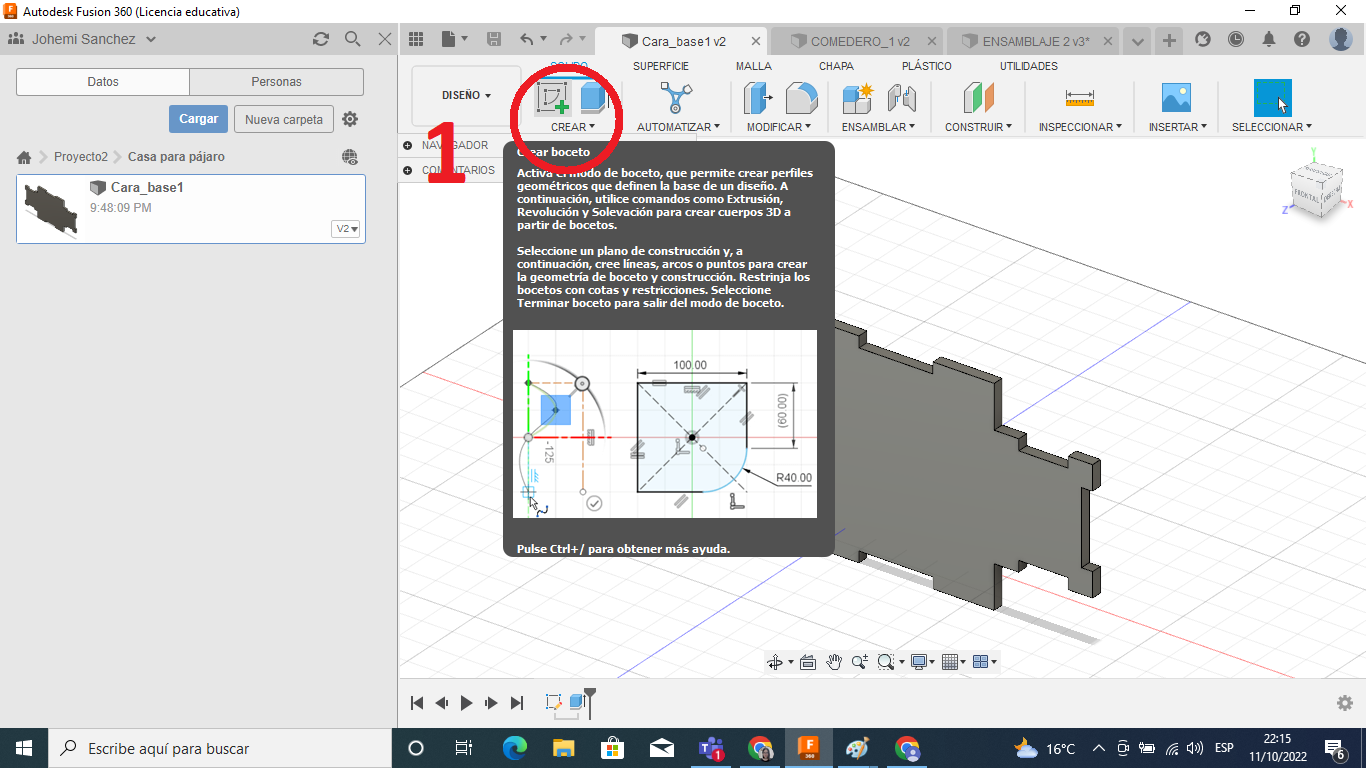Open the AUTOMATIZAR dropdown menu

pyautogui.click(x=679, y=127)
